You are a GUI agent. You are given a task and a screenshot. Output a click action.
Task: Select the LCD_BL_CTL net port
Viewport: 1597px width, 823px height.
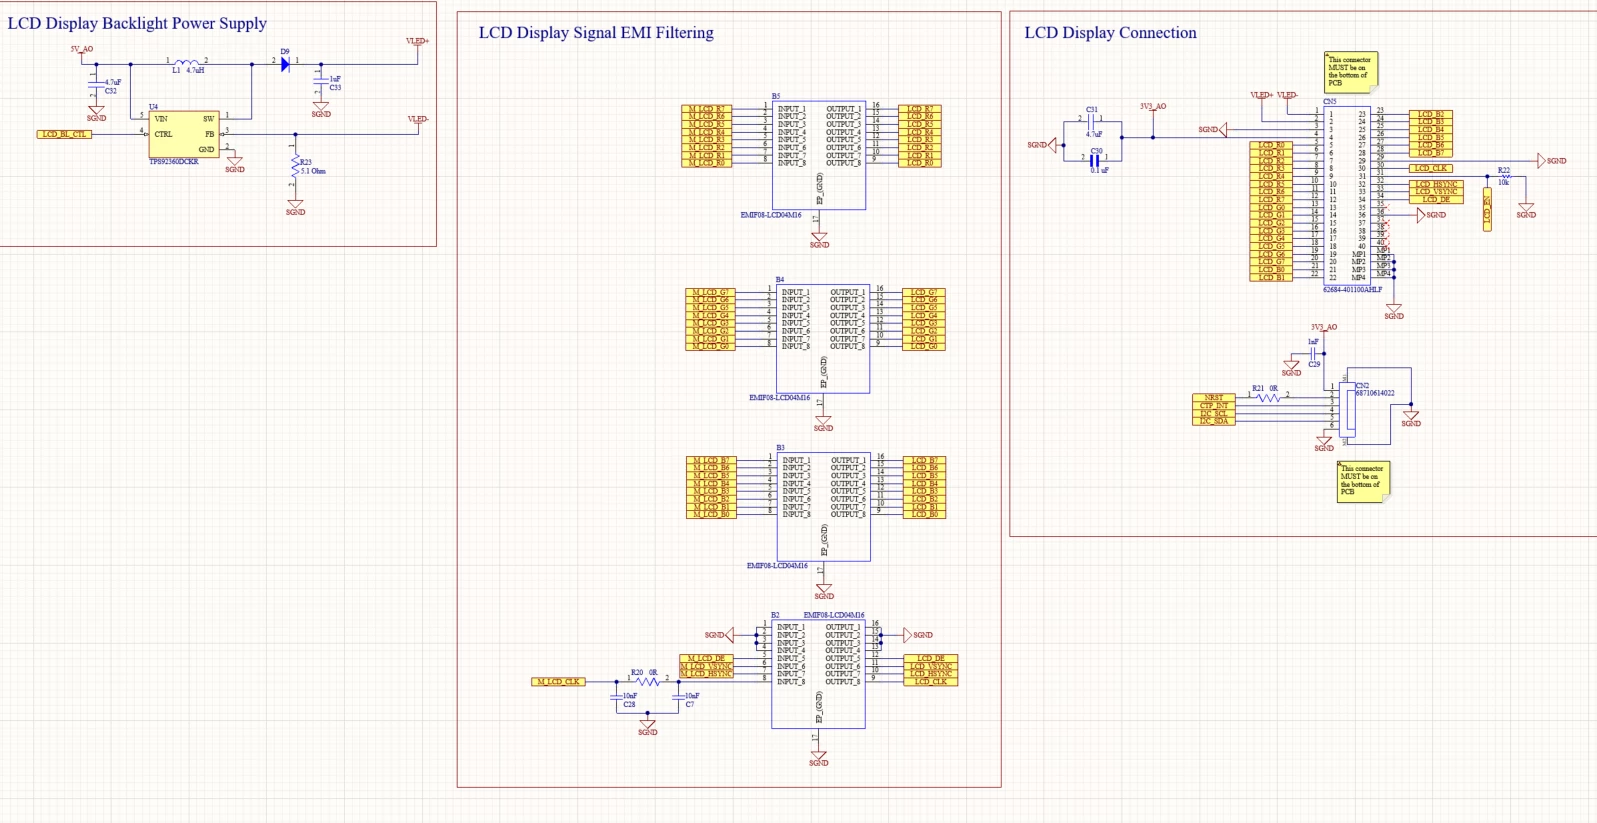[x=65, y=134]
